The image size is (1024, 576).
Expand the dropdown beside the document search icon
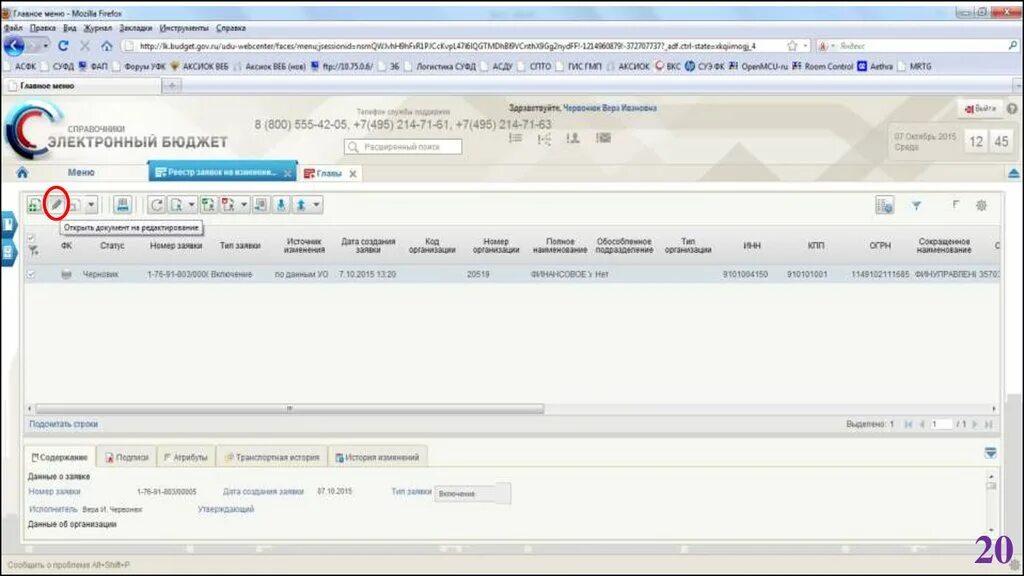point(191,205)
